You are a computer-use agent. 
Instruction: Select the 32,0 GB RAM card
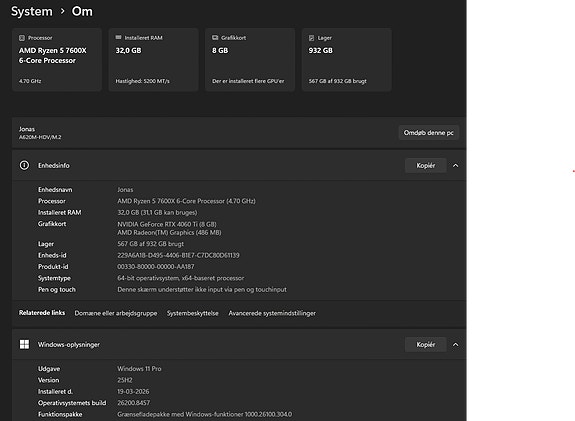pyautogui.click(x=153, y=59)
